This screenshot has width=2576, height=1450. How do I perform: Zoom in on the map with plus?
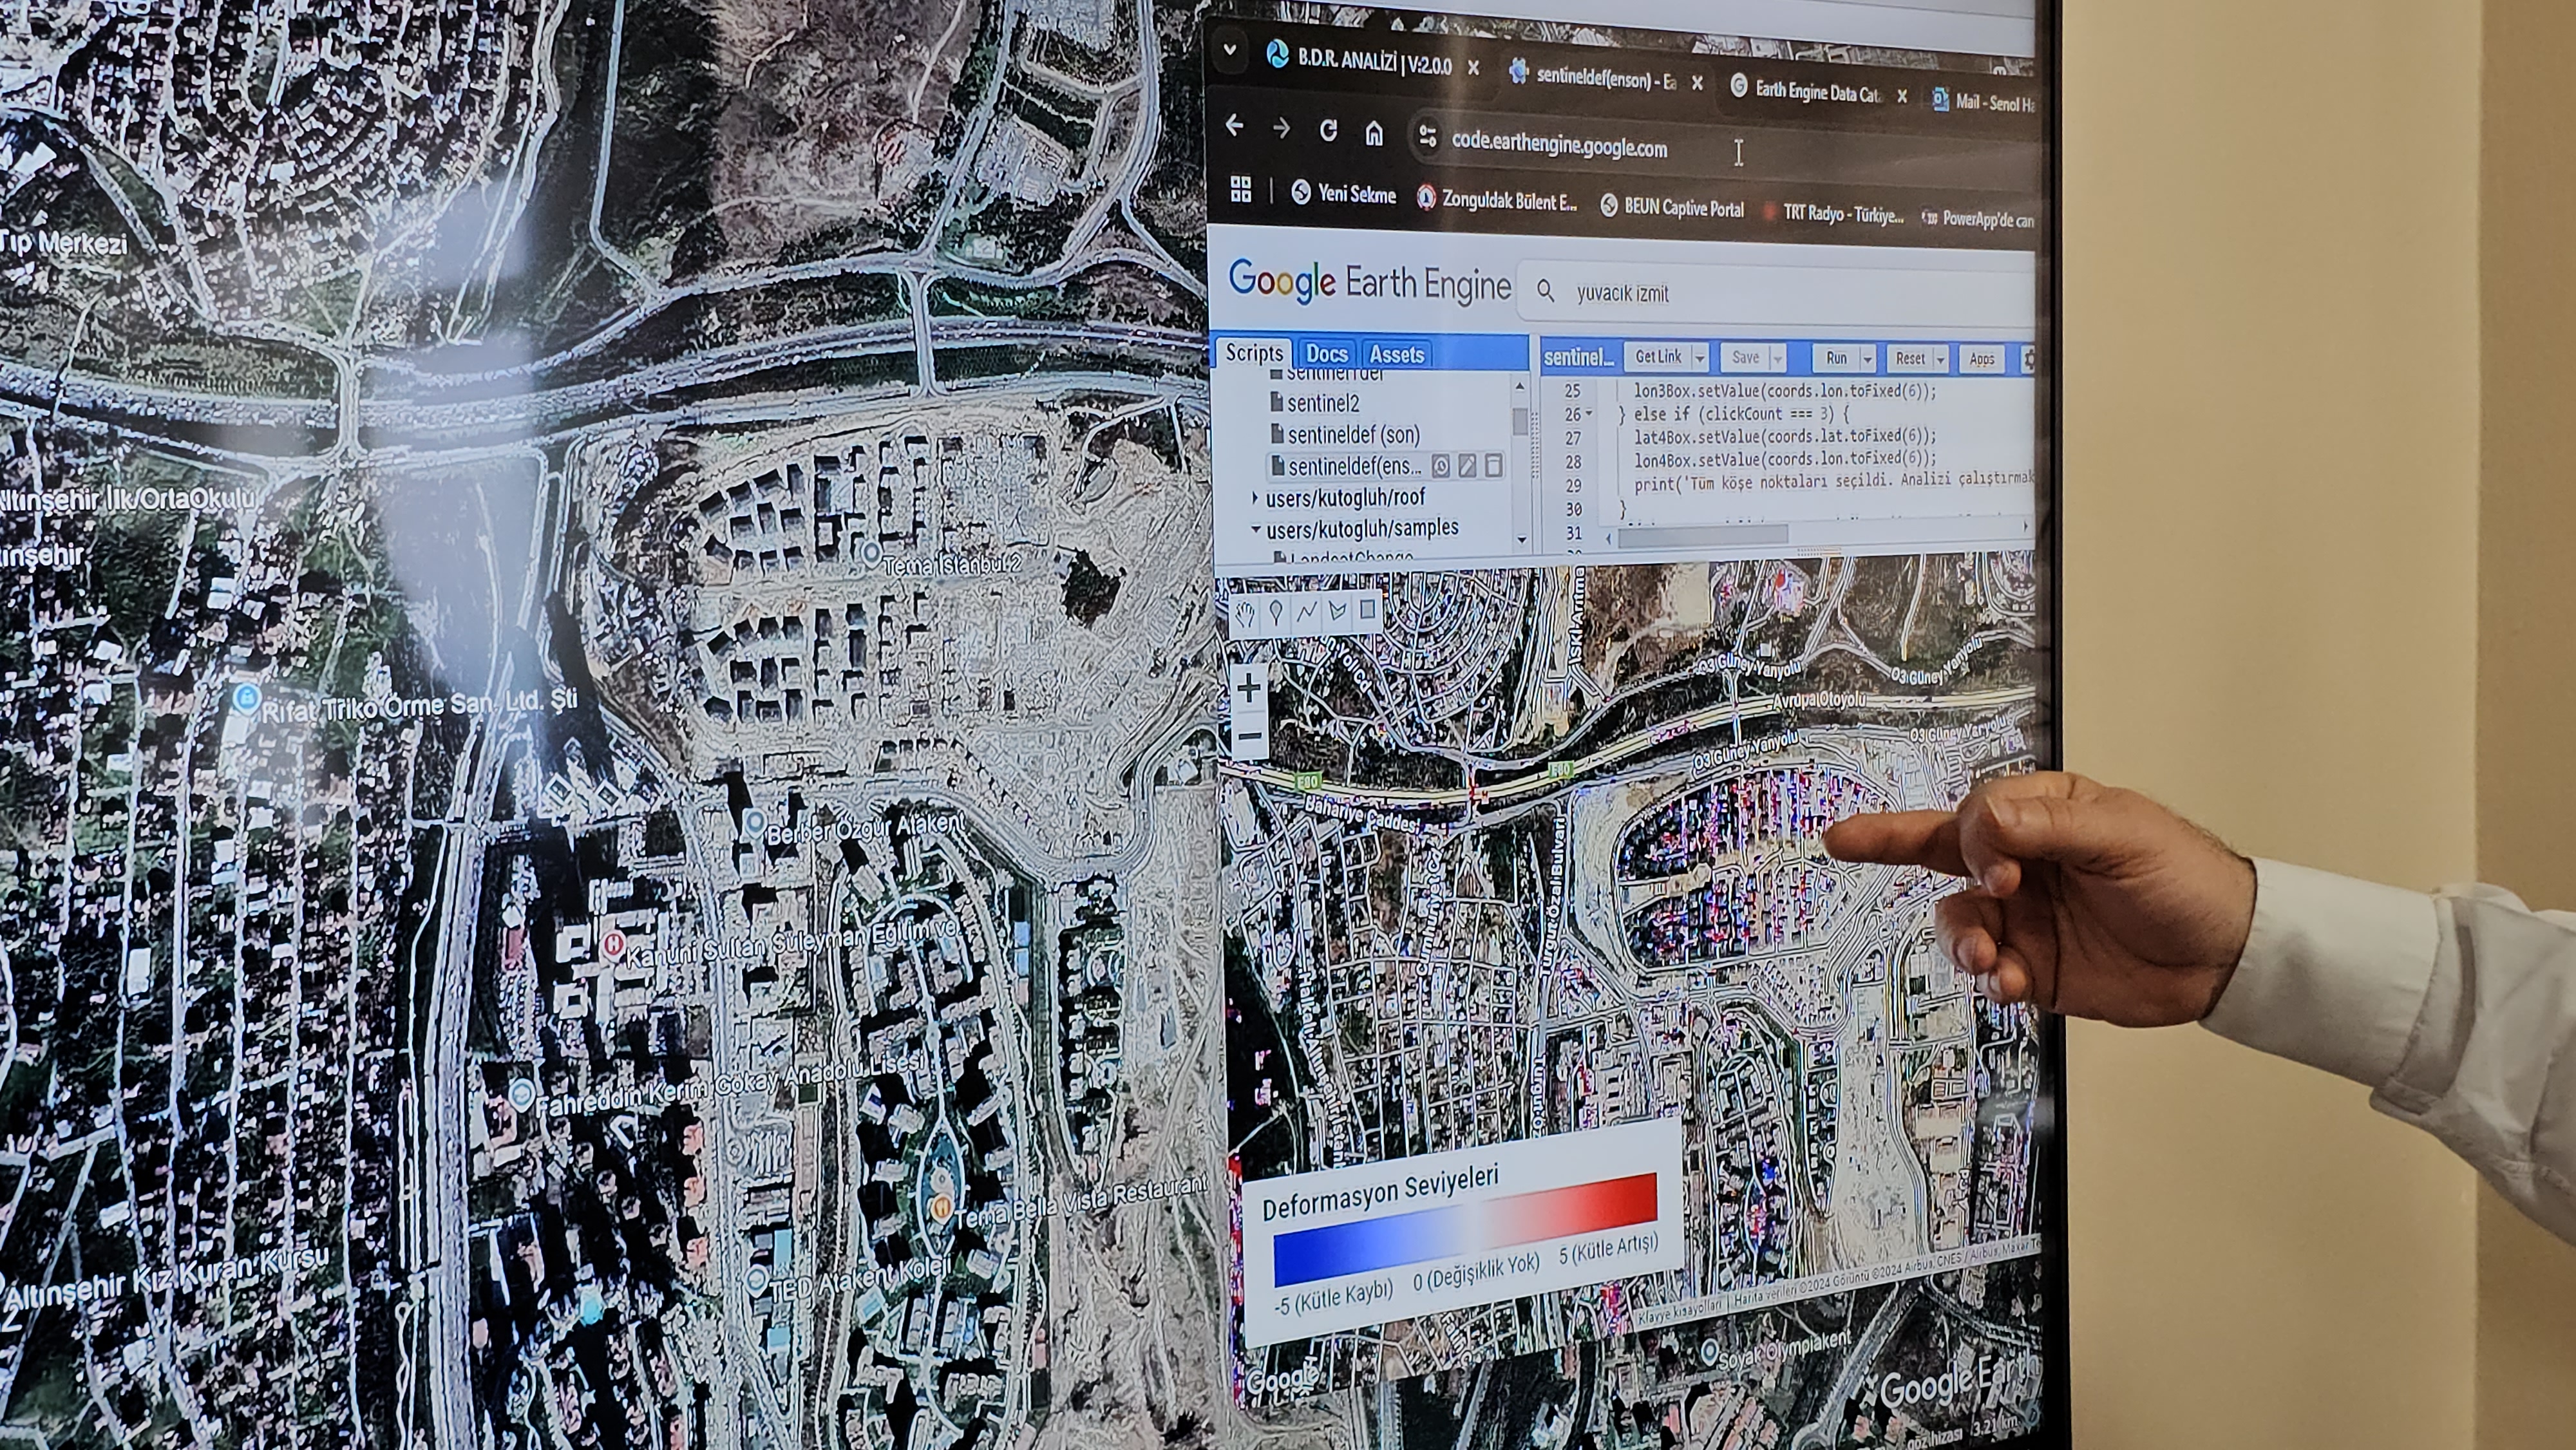coord(1249,688)
